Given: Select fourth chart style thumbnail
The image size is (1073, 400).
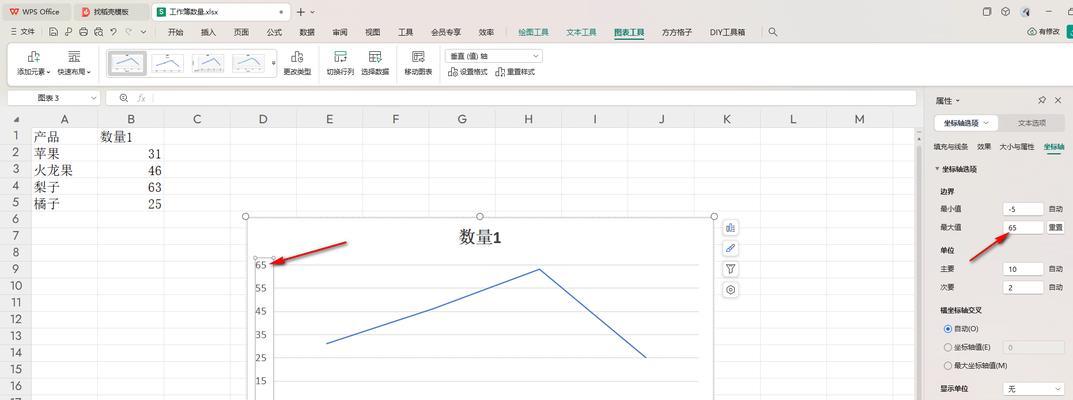Looking at the screenshot, I should 248,63.
